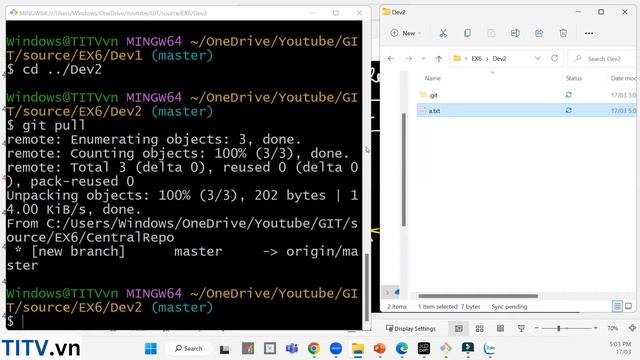Open the See more ellipsis menu
The height and width of the screenshot is (360, 640).
click(x=589, y=33)
